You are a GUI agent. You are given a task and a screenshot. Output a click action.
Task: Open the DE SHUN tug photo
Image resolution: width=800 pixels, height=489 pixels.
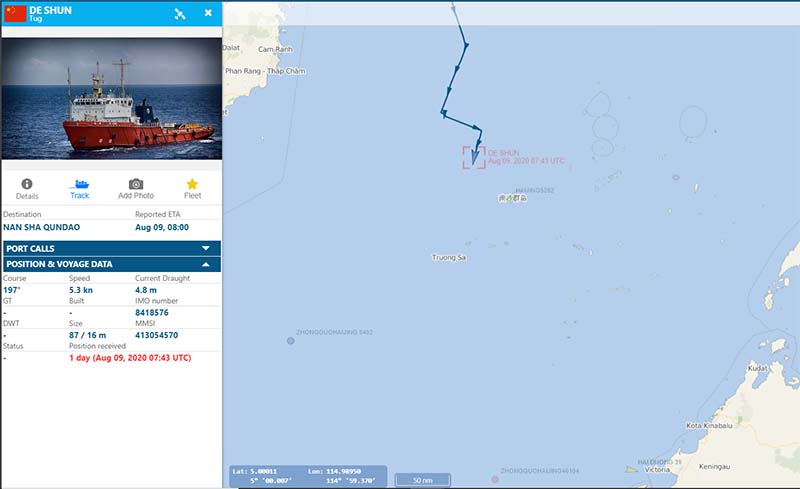(x=112, y=99)
